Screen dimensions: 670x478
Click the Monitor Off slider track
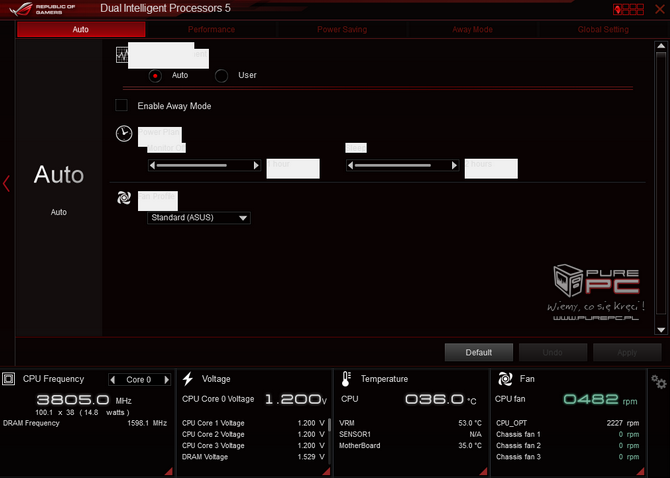(204, 165)
